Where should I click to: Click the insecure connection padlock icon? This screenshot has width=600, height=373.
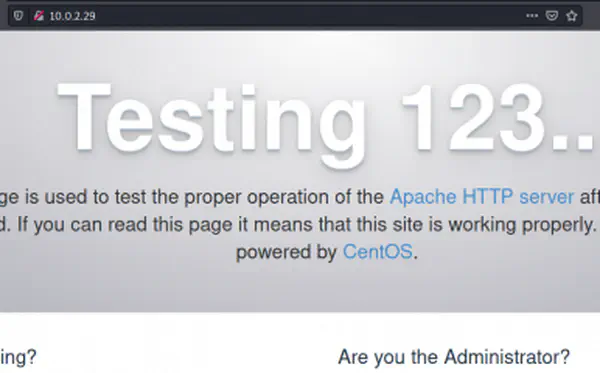pos(39,16)
